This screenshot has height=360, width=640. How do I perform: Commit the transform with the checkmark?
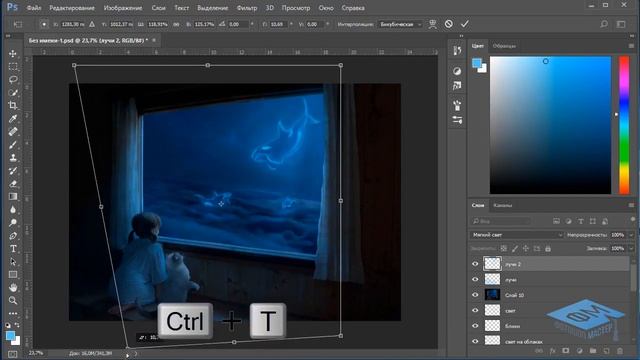464,24
